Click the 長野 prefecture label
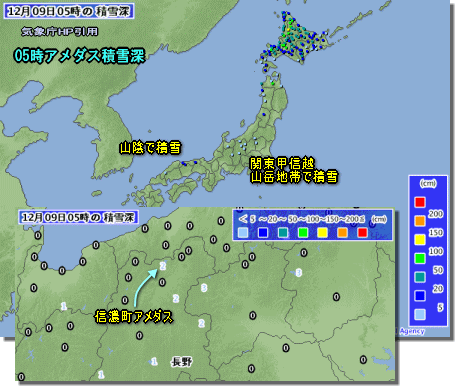Viewport: 455px width, 386px height. click(x=182, y=362)
